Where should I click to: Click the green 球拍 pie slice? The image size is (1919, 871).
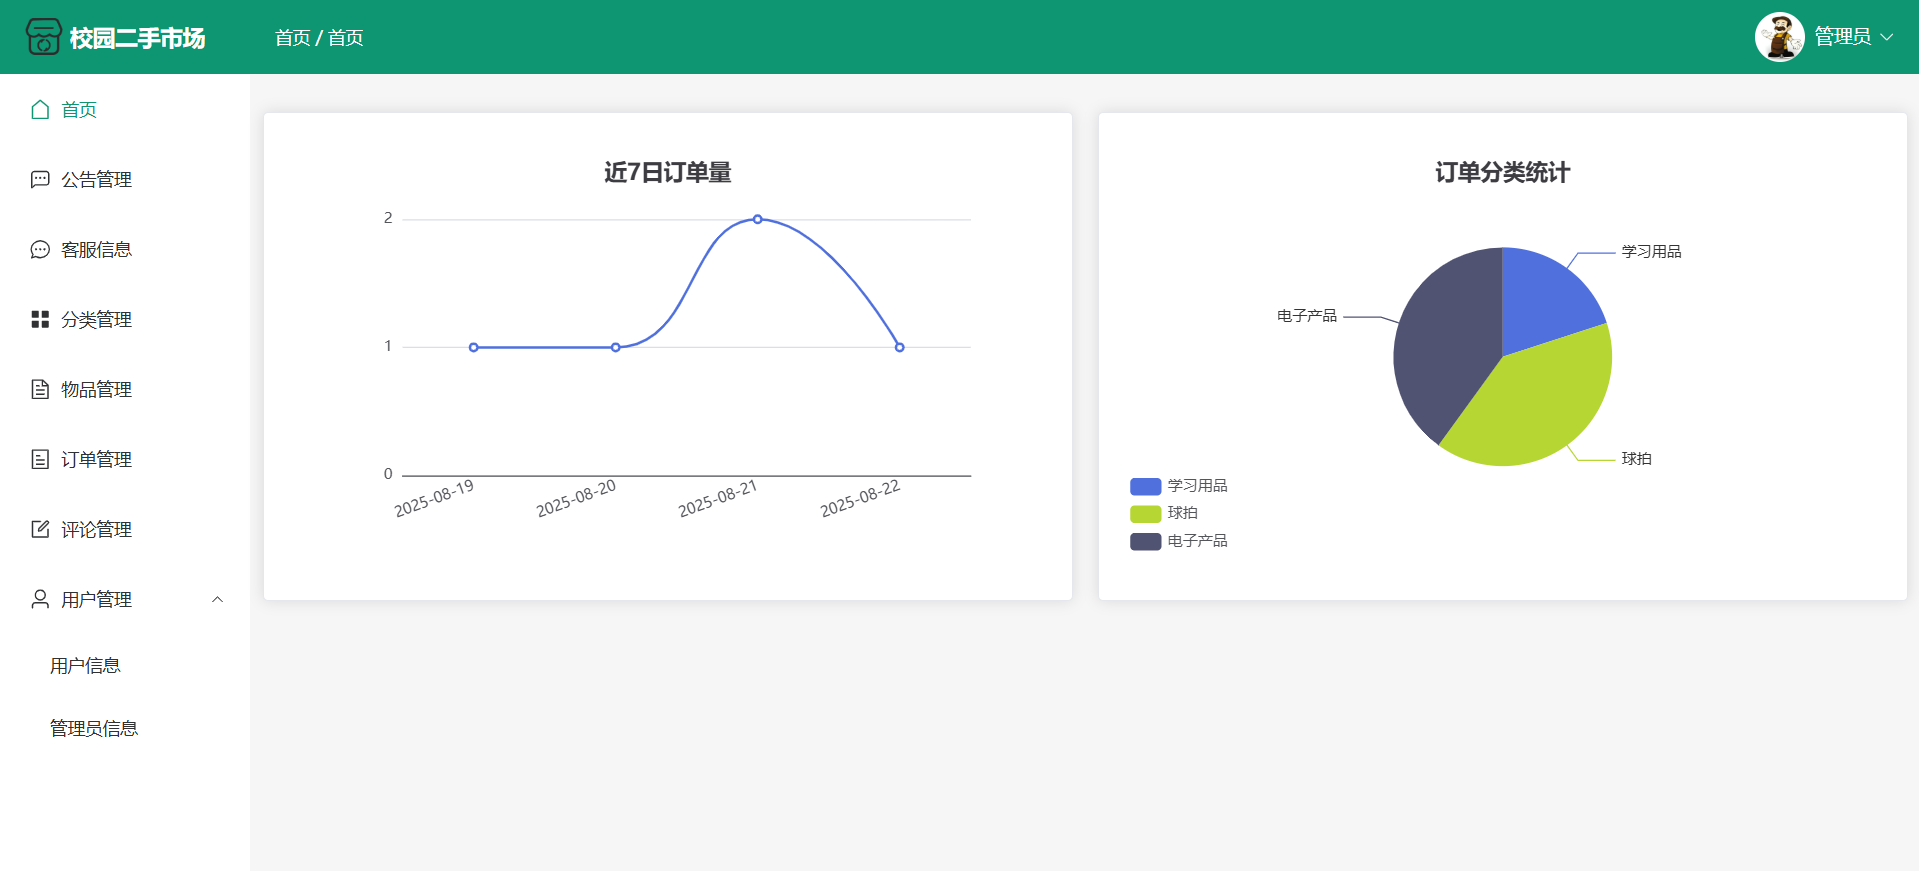(1535, 405)
